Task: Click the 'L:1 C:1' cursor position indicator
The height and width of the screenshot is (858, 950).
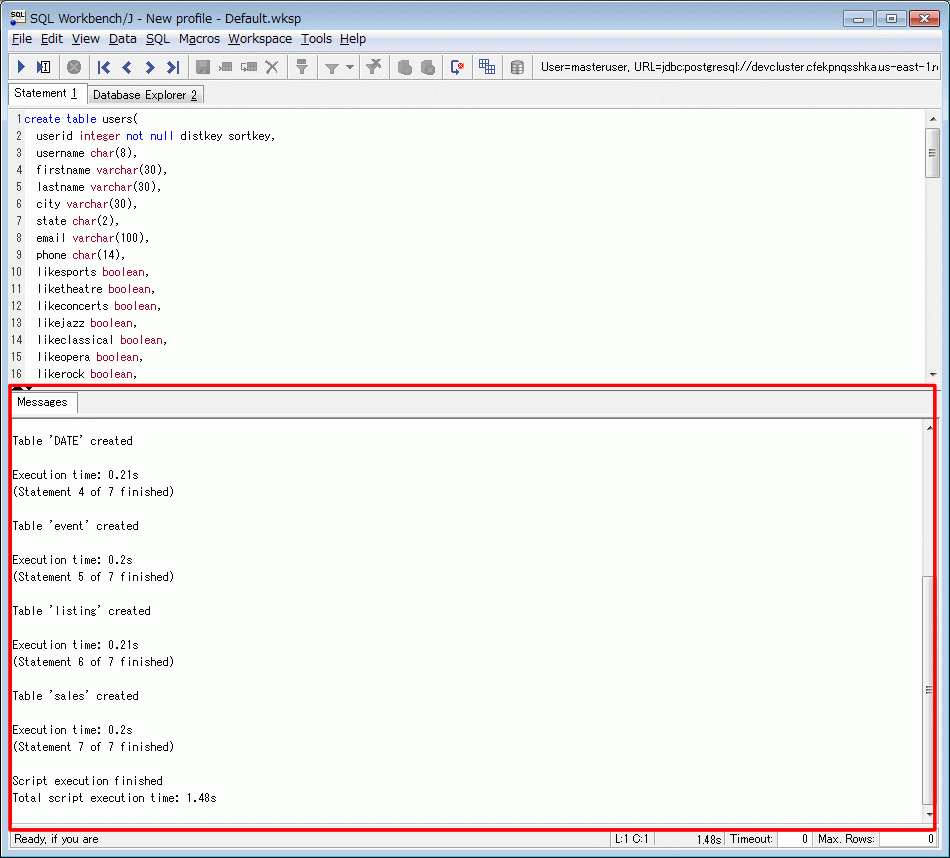Action: (632, 839)
